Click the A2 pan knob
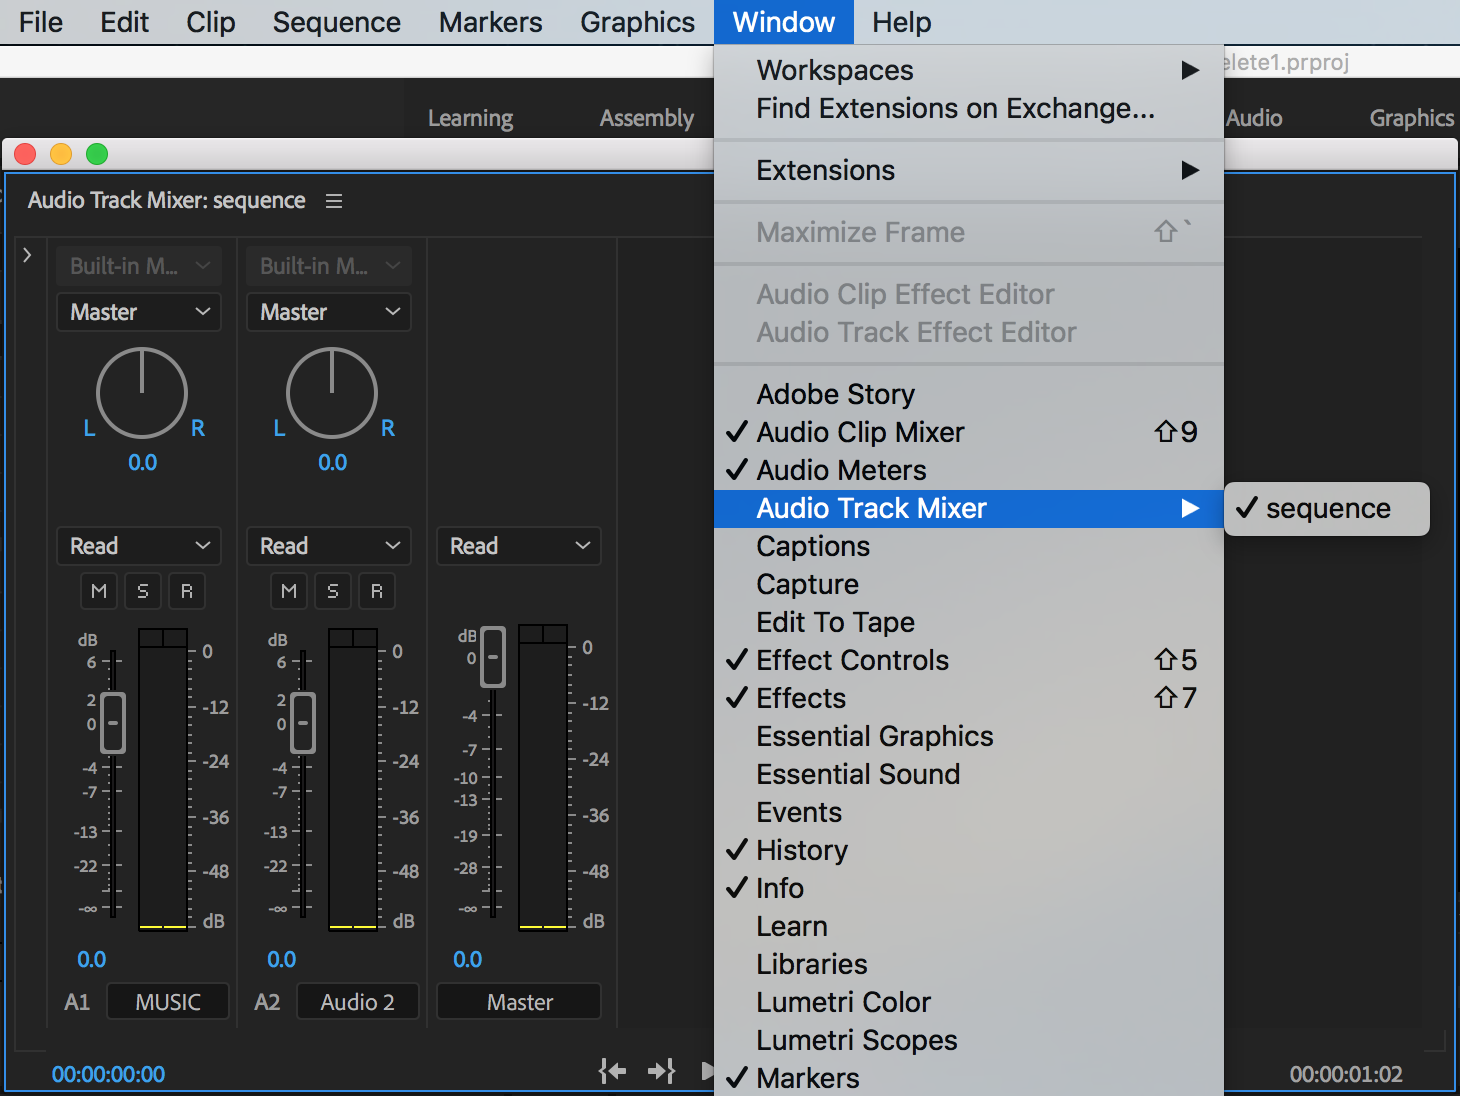 click(332, 393)
